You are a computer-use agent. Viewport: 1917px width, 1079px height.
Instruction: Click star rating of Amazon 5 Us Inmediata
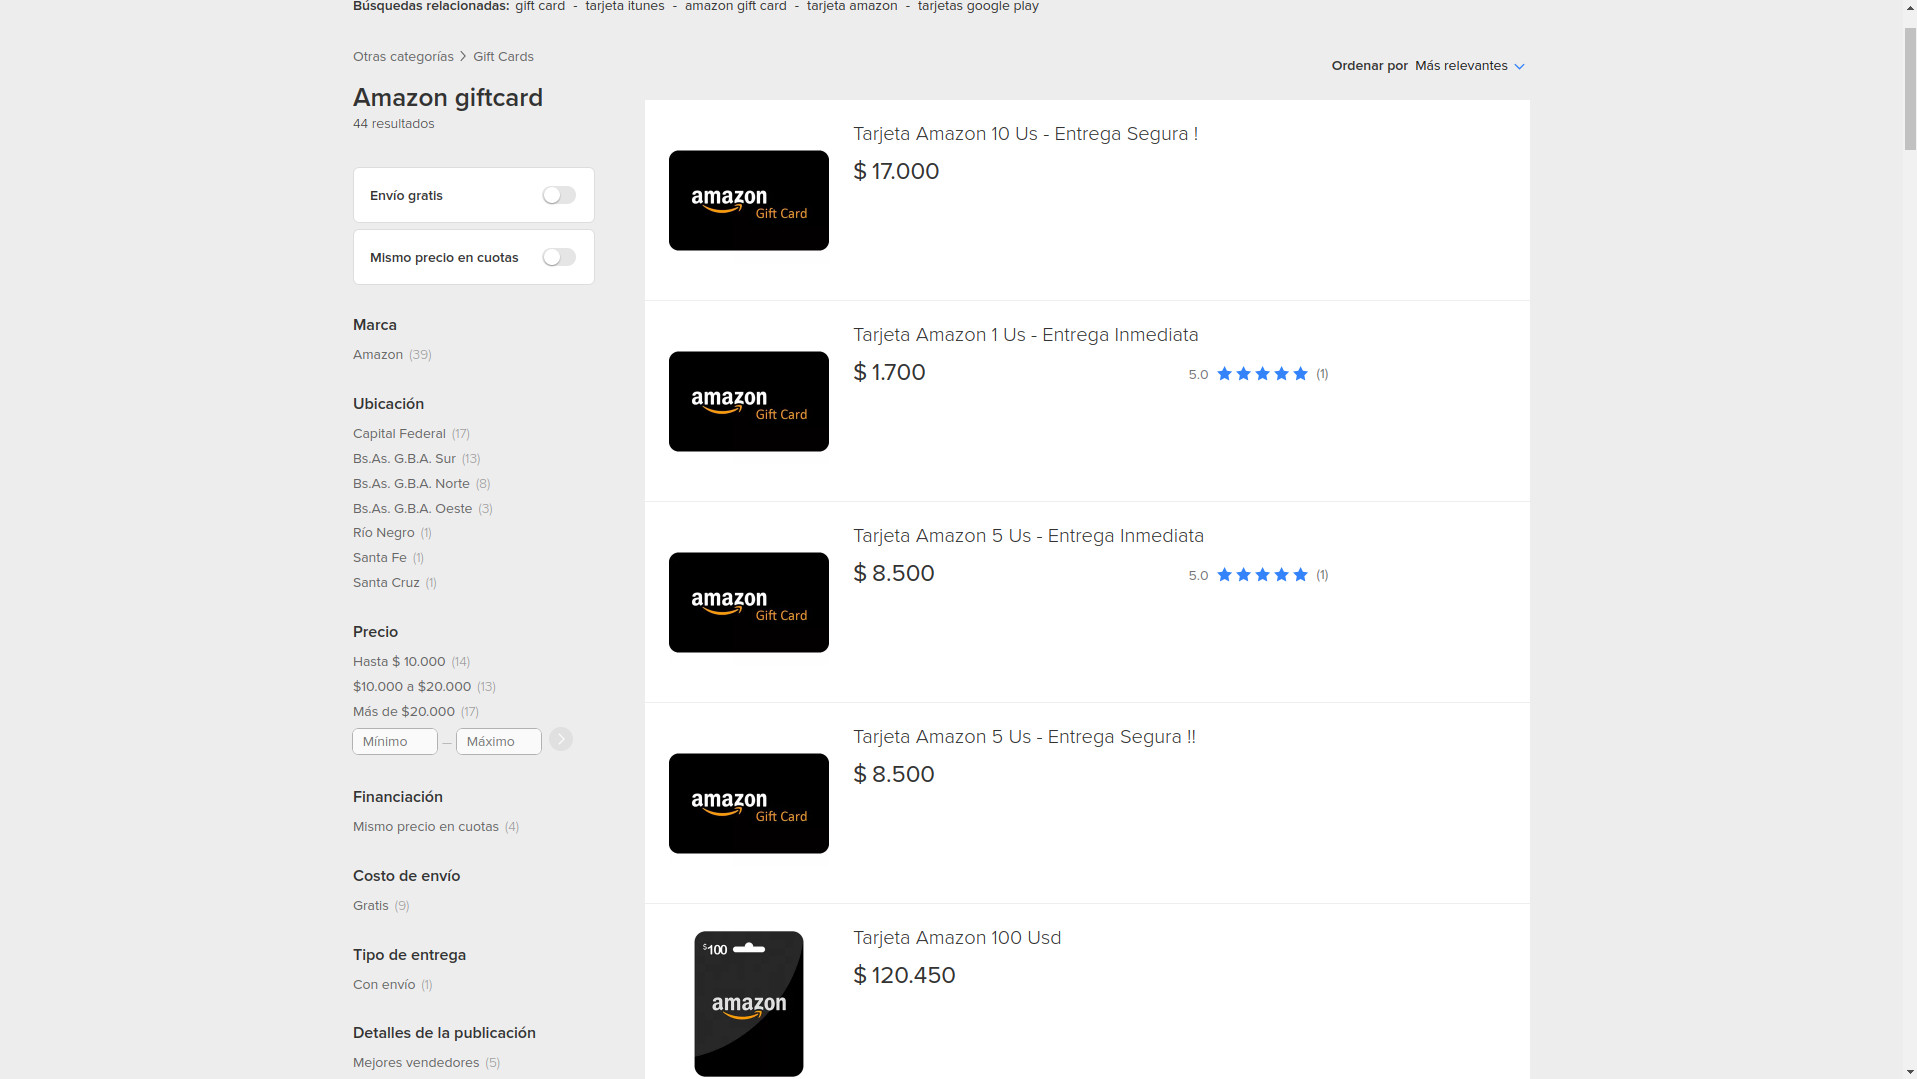(1261, 575)
